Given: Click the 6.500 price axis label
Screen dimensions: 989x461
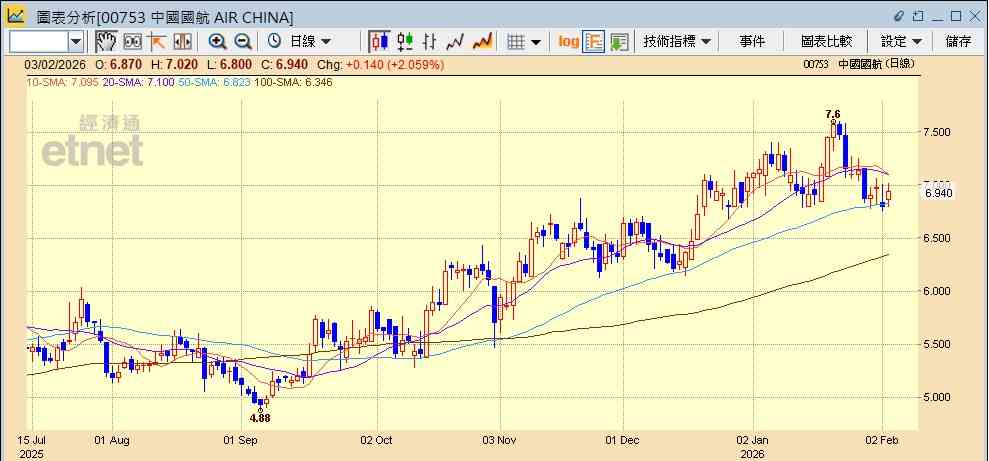Looking at the screenshot, I should click(937, 238).
